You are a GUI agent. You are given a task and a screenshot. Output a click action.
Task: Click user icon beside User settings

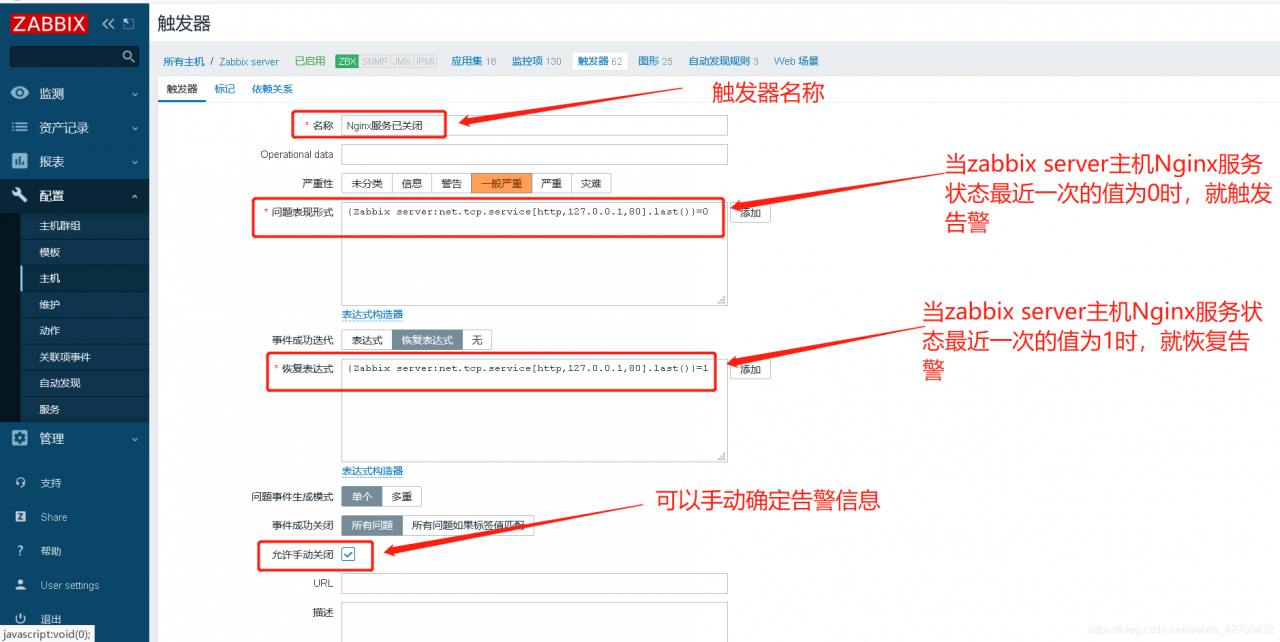click(x=20, y=585)
